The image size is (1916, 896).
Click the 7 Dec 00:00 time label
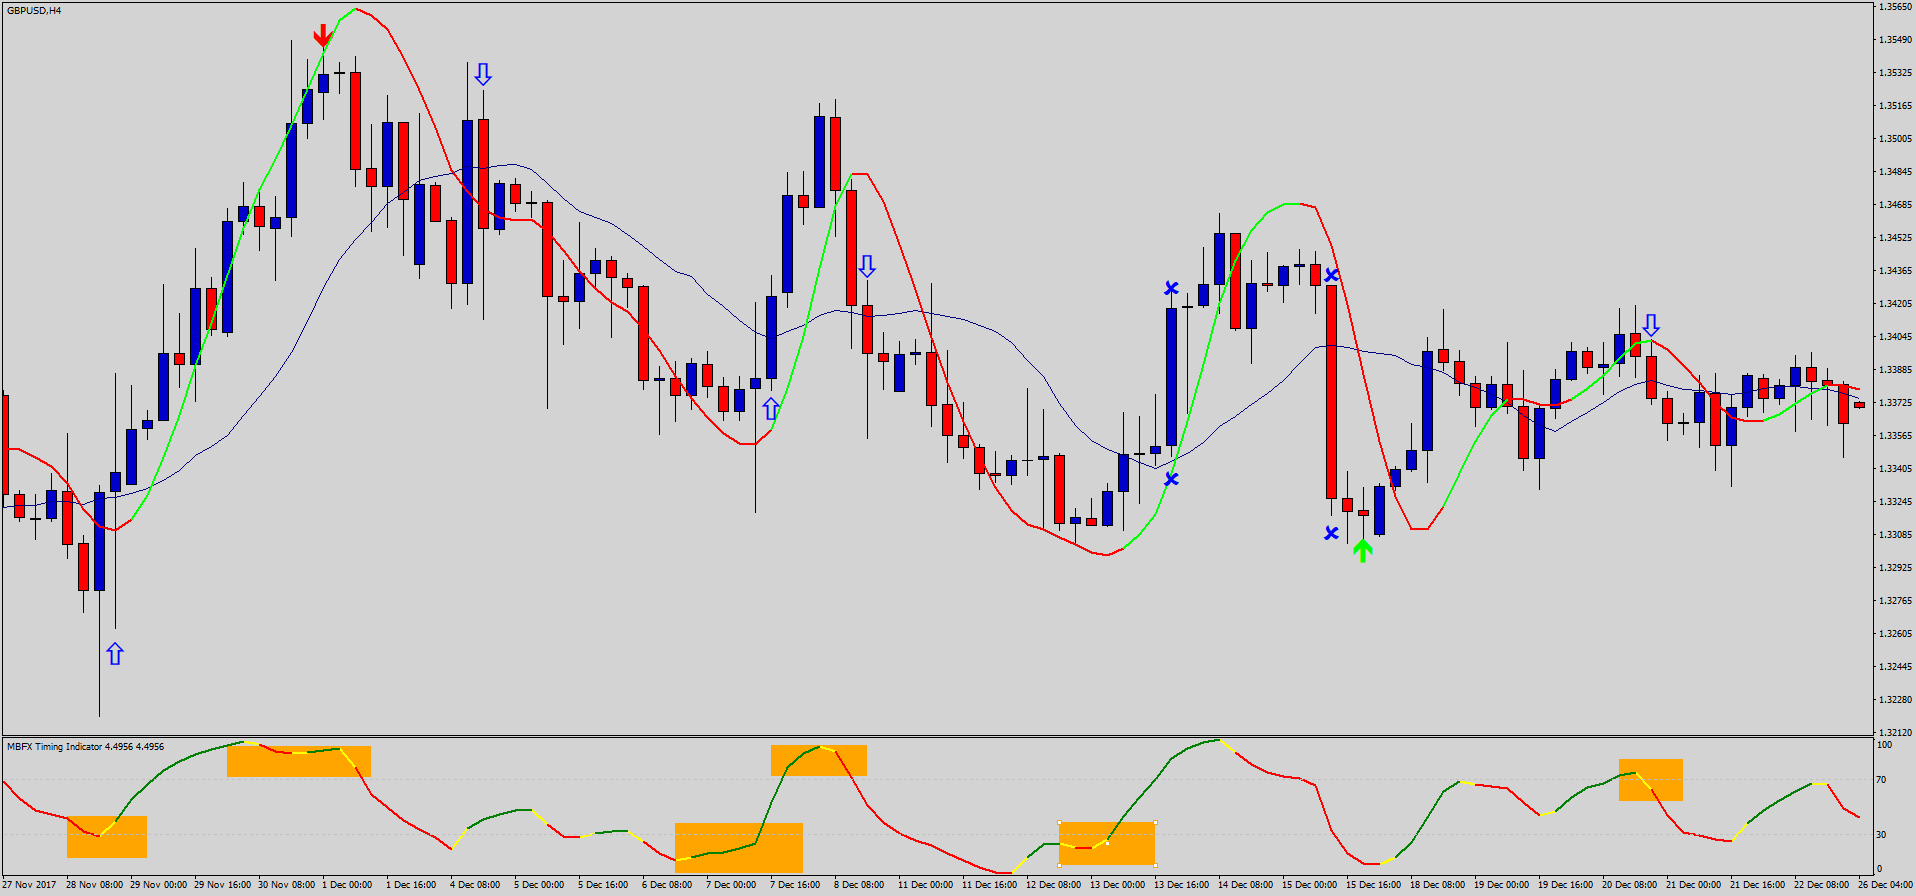731,885
